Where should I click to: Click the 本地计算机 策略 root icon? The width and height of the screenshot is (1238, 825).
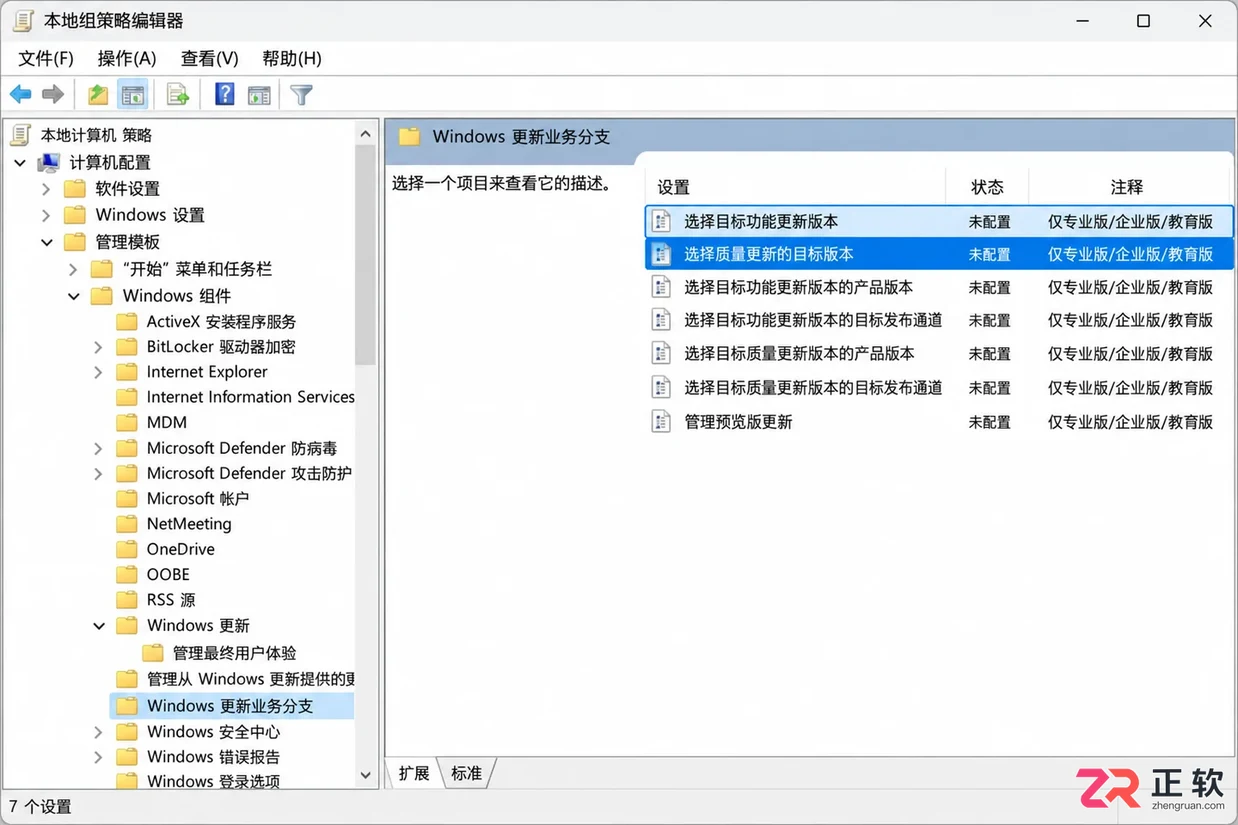[x=22, y=135]
